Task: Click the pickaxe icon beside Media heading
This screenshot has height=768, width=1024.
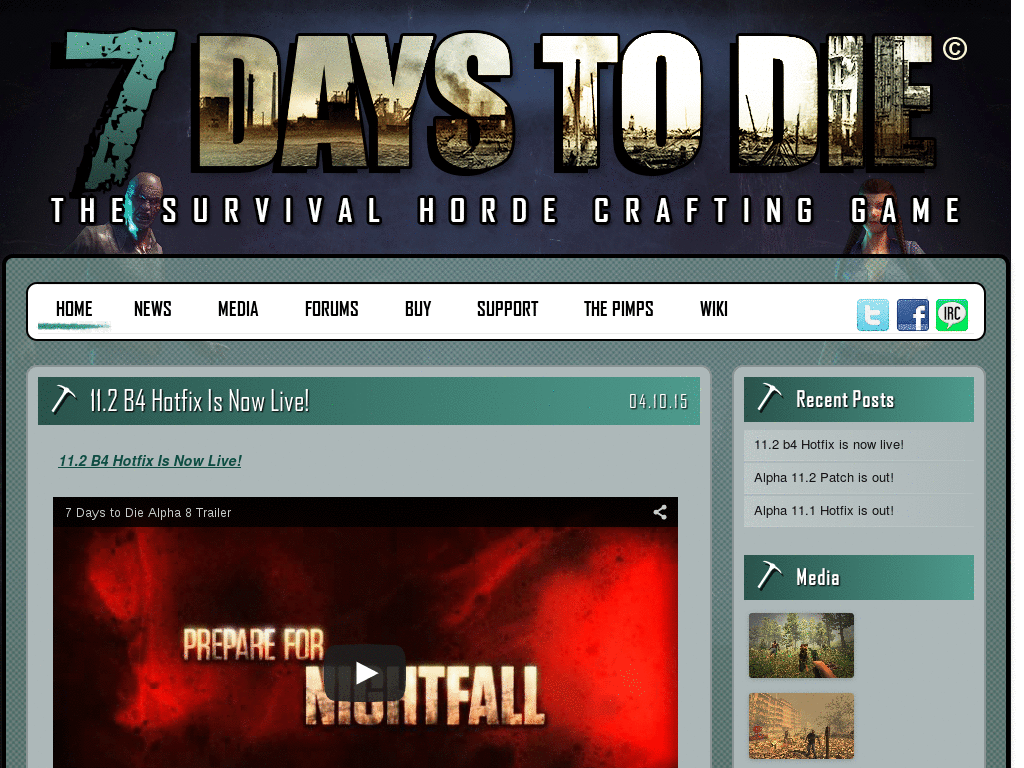Action: click(x=769, y=576)
